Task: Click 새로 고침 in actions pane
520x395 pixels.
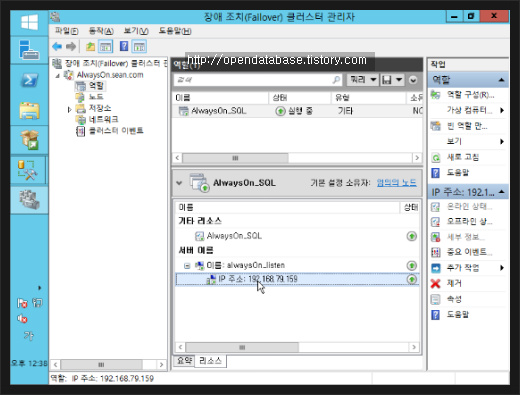Action: (x=463, y=157)
